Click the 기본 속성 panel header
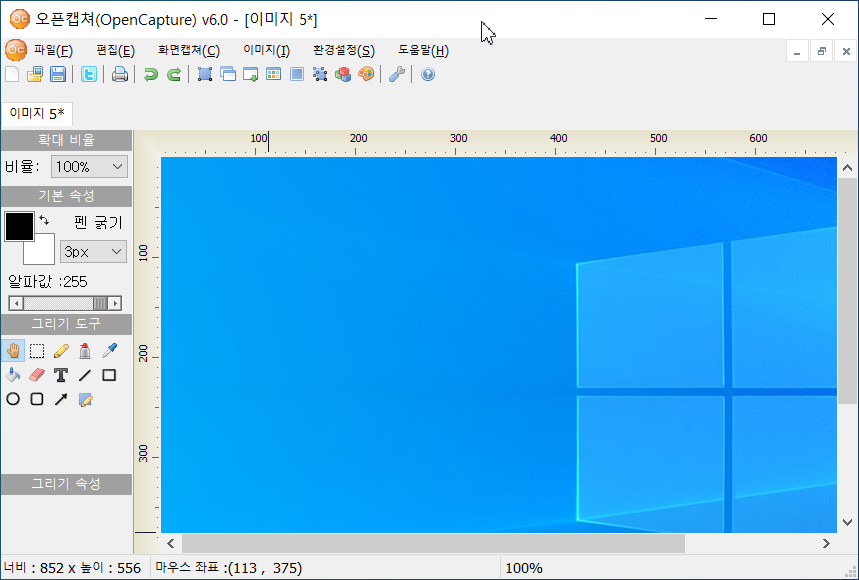Image resolution: width=859 pixels, height=580 pixels. pyautogui.click(x=66, y=196)
